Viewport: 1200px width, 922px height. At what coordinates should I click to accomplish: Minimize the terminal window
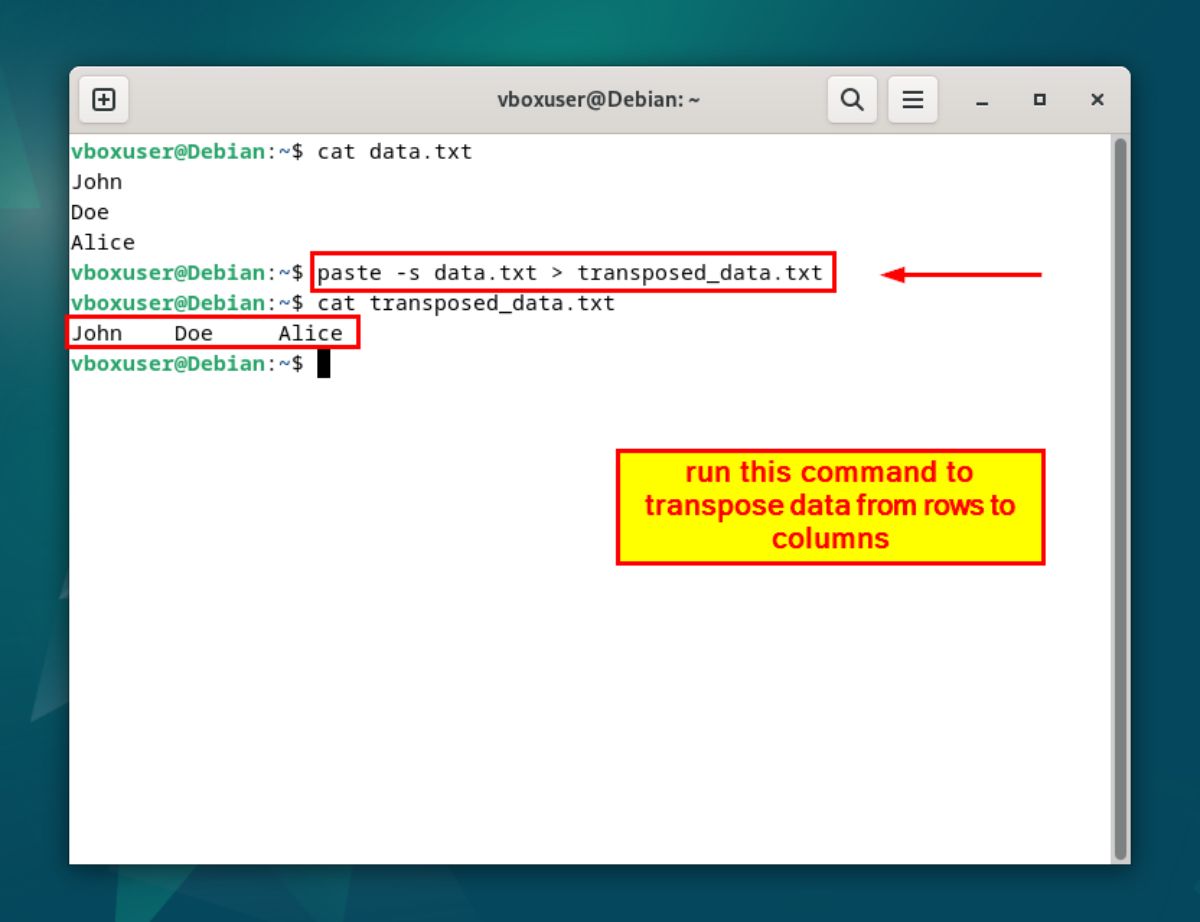click(x=983, y=101)
